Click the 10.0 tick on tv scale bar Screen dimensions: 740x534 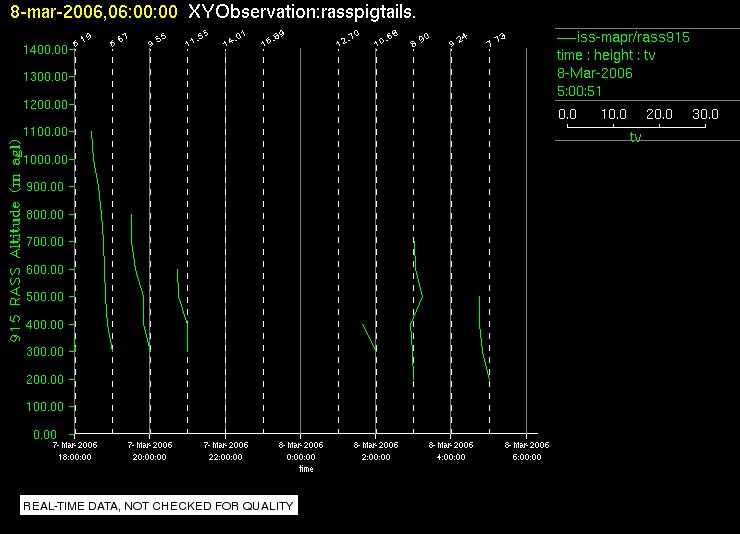613,114
